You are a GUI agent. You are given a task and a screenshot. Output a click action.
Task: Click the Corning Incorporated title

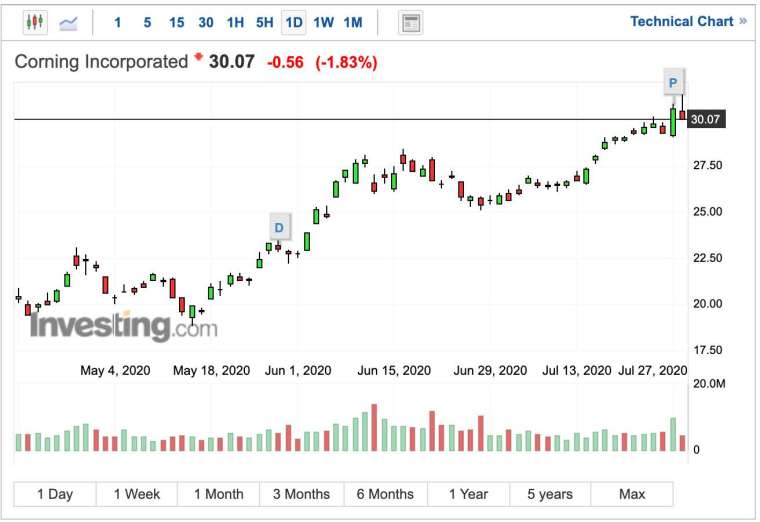[101, 62]
